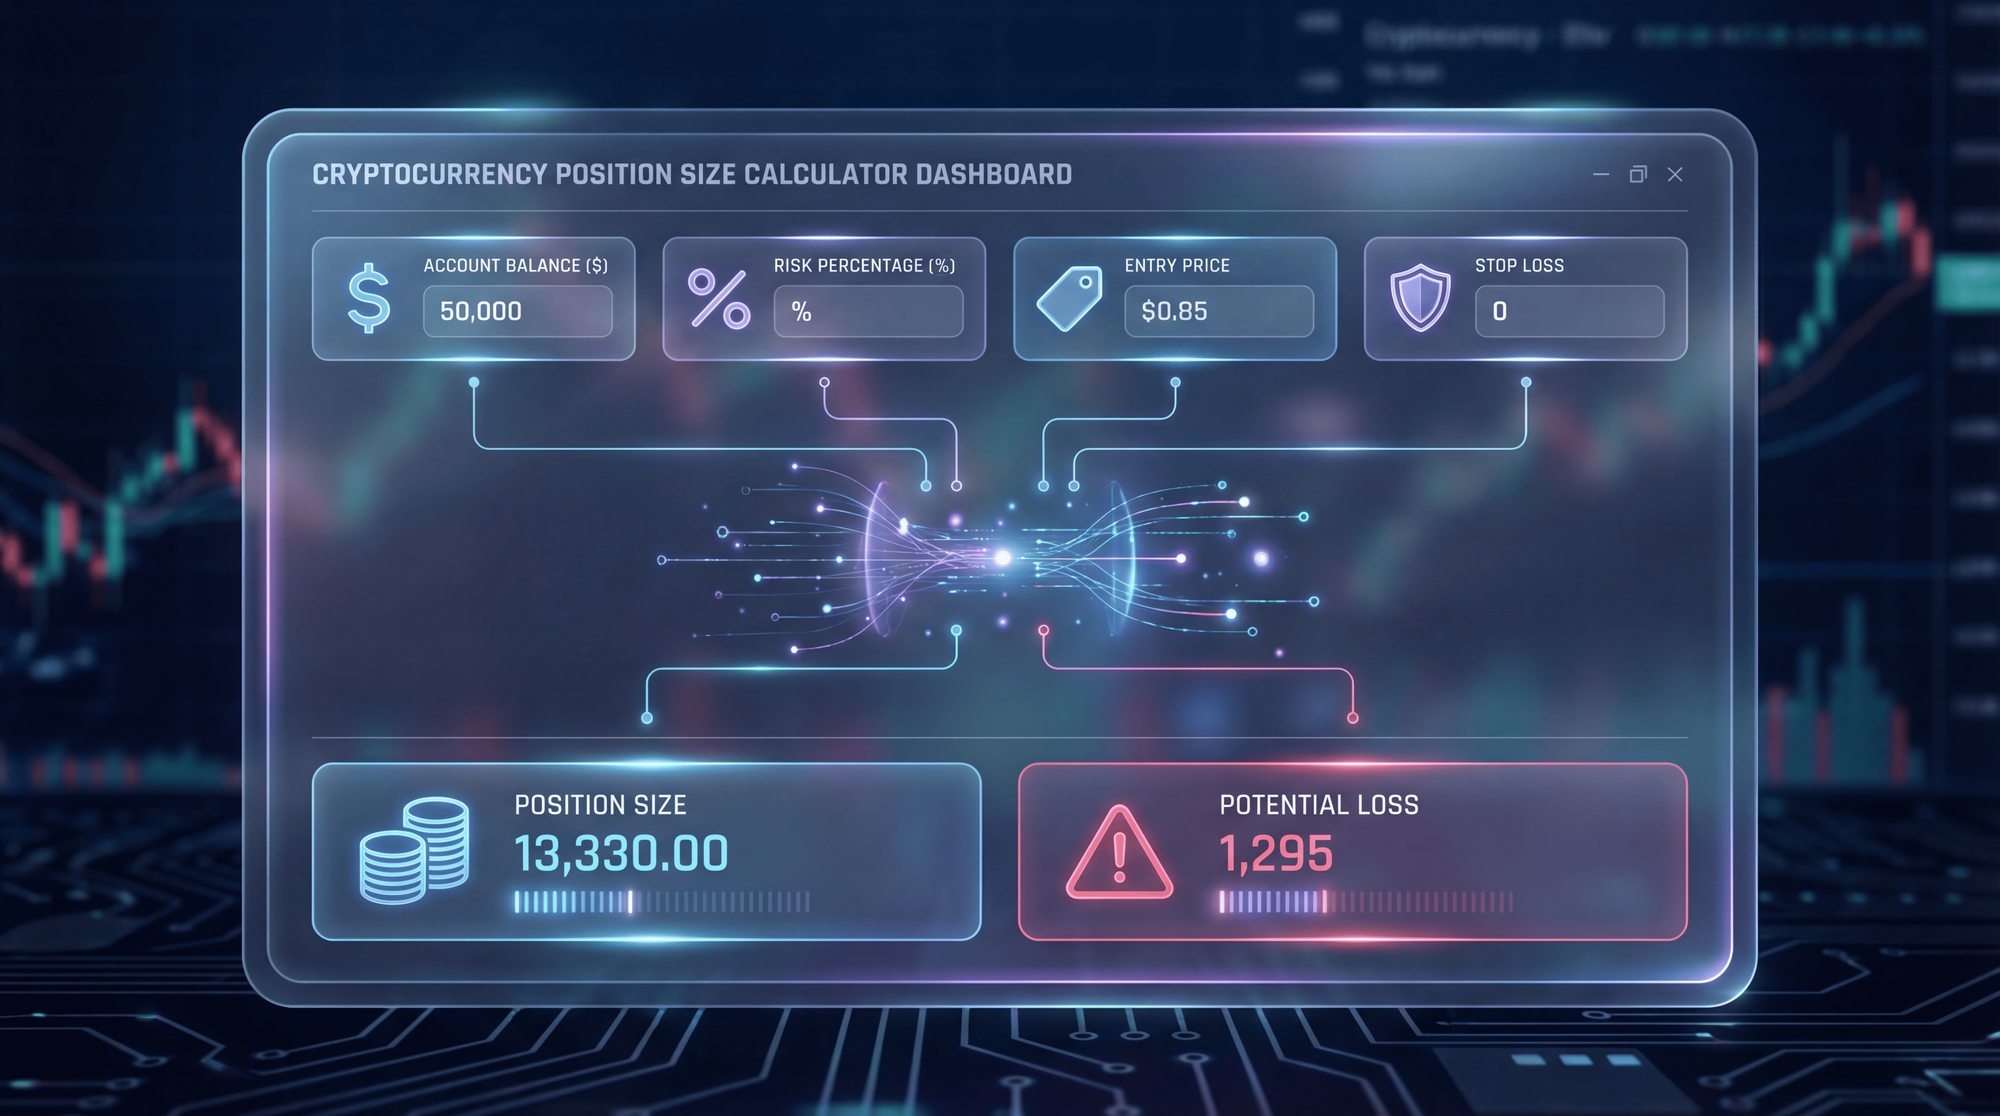Focus the Account Balance input field
Viewport: 2000px width, 1116px height.
517,311
